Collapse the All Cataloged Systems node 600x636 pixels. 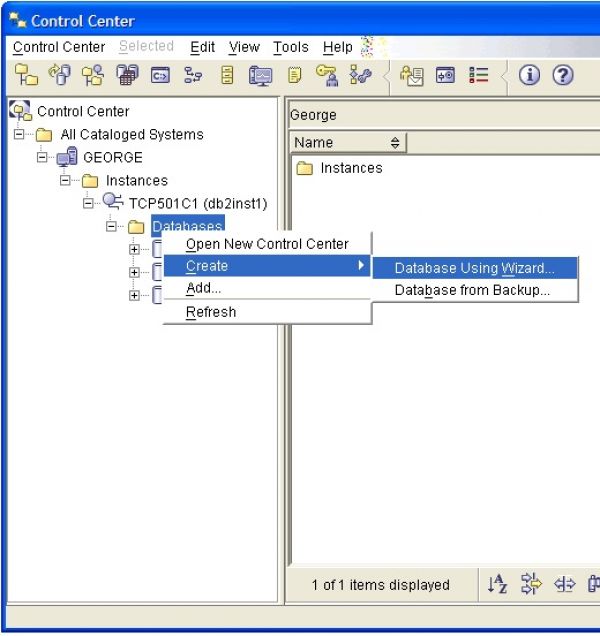point(19,134)
